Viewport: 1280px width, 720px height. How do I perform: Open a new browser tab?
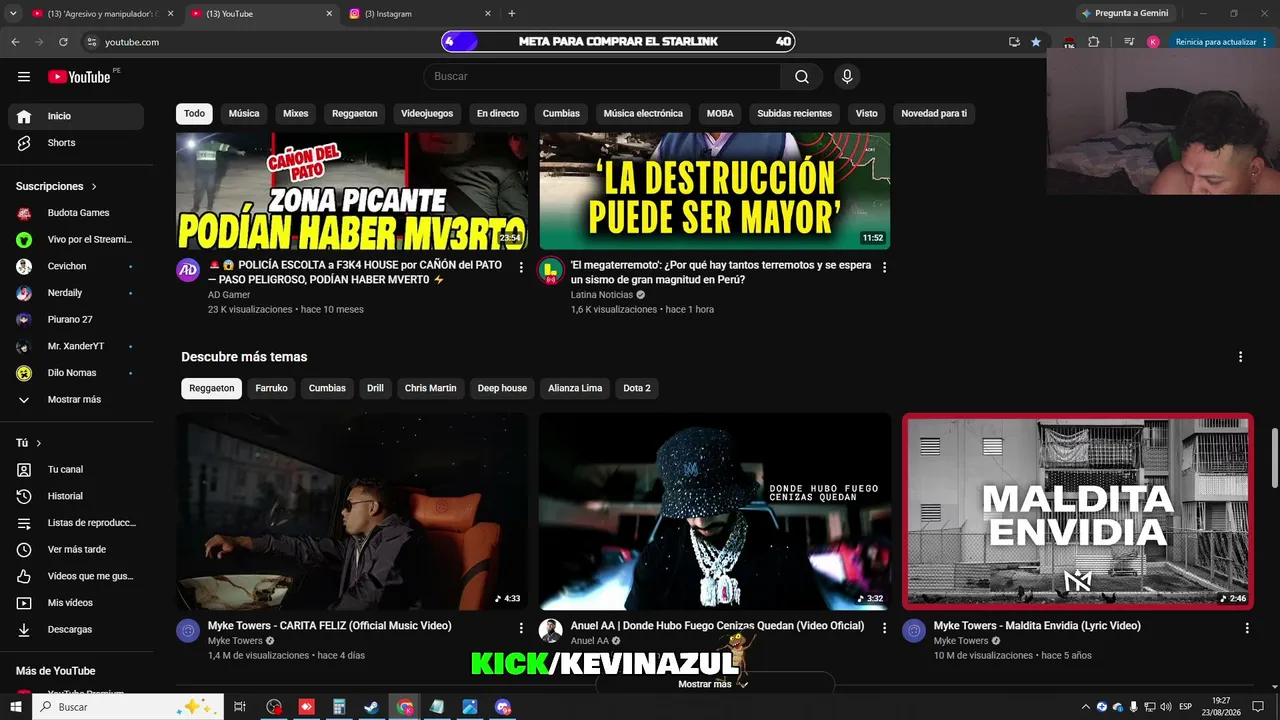pos(512,14)
